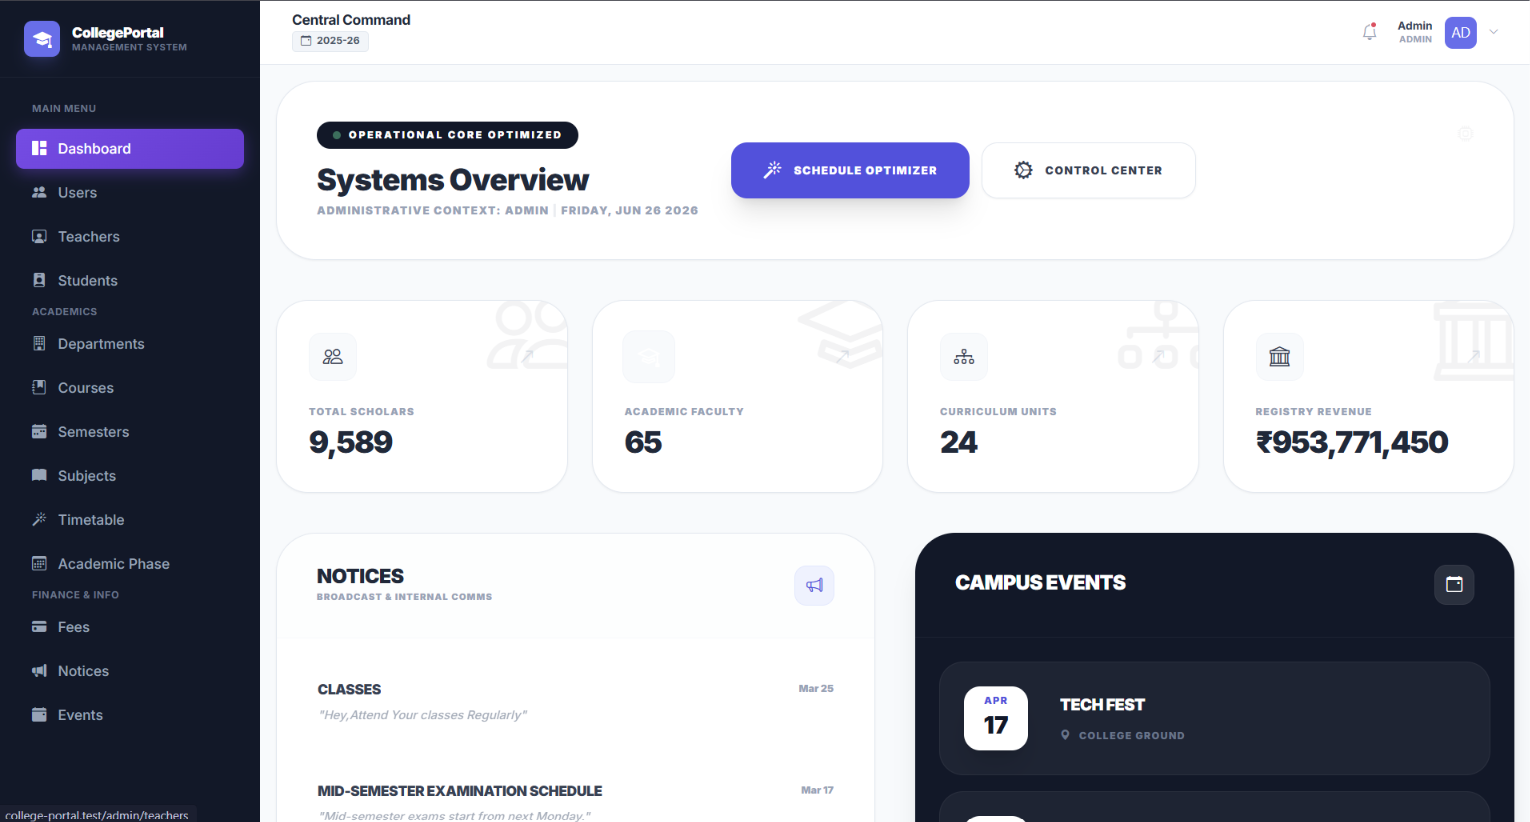Click the calendar button in Campus Events
The width and height of the screenshot is (1530, 822).
[1454, 584]
